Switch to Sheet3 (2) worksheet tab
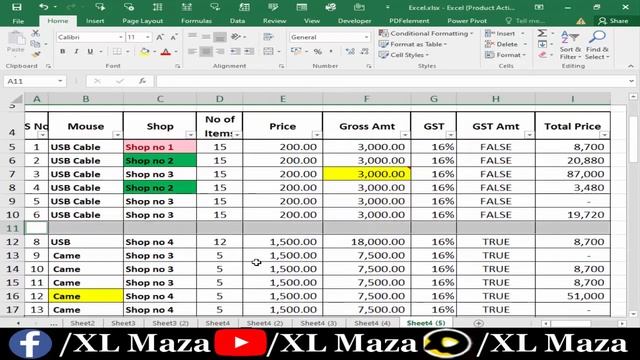This screenshot has width=640, height=360. click(x=170, y=323)
